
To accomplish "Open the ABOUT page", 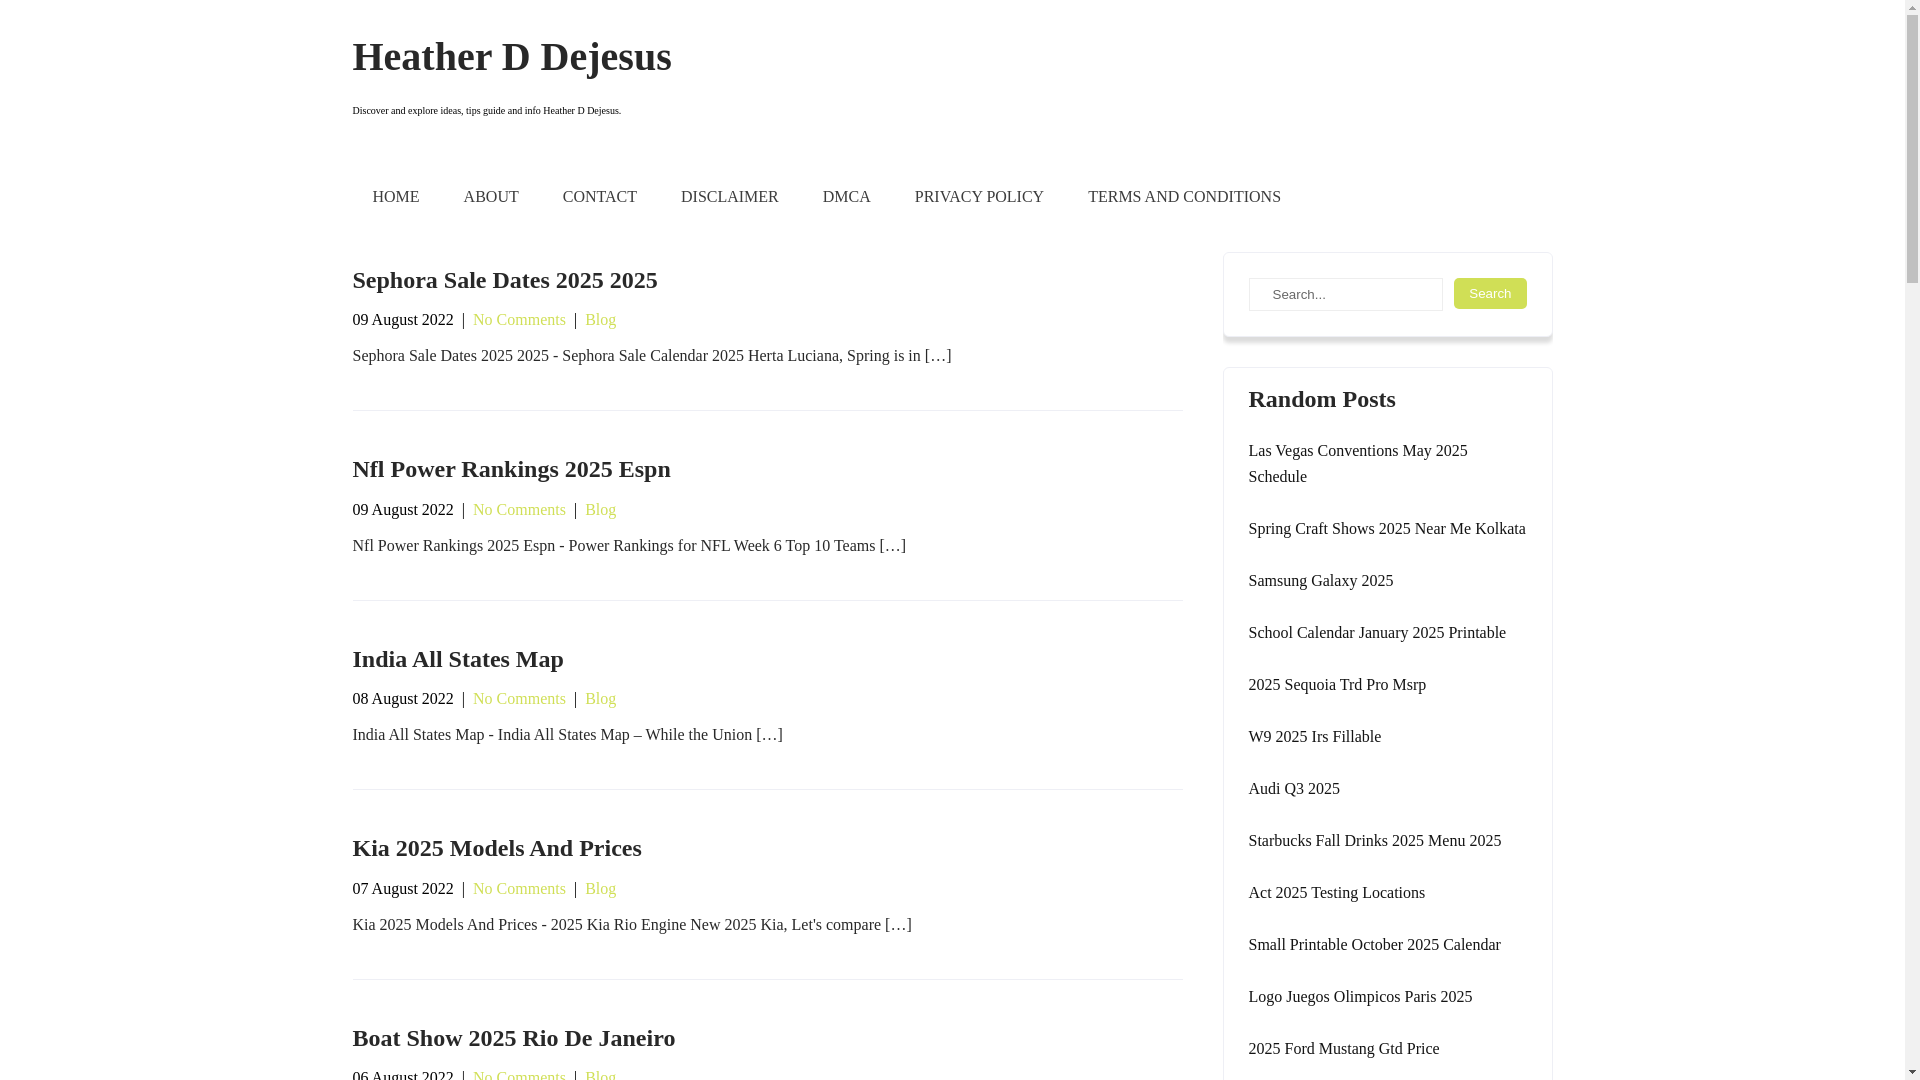I will tap(491, 197).
